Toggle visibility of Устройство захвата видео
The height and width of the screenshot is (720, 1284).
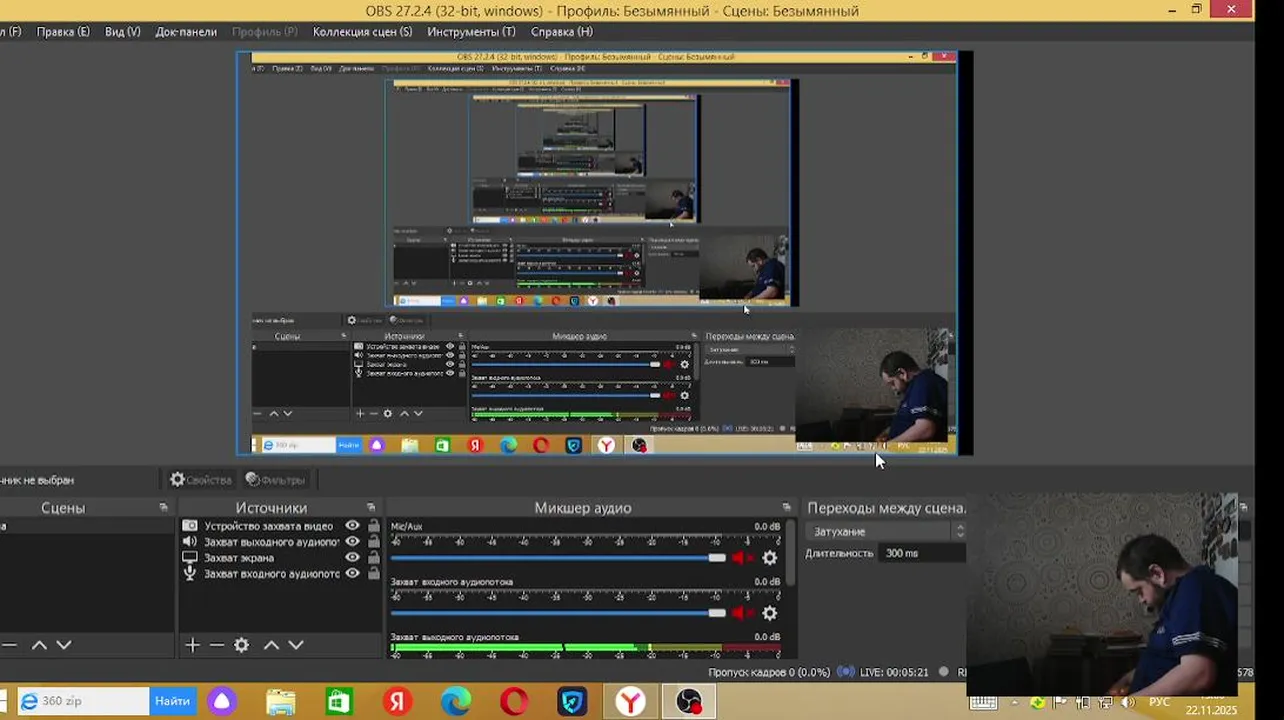point(352,526)
